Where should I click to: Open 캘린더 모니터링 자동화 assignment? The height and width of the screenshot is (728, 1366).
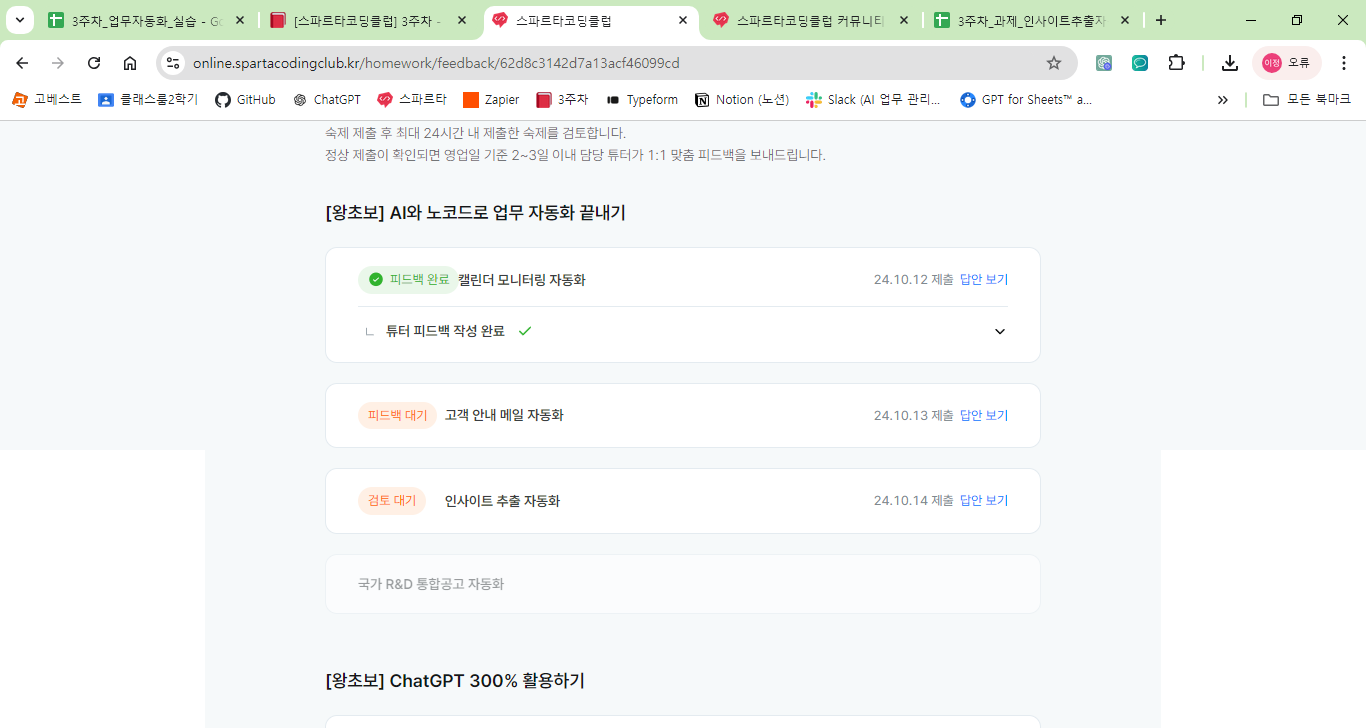(x=522, y=280)
